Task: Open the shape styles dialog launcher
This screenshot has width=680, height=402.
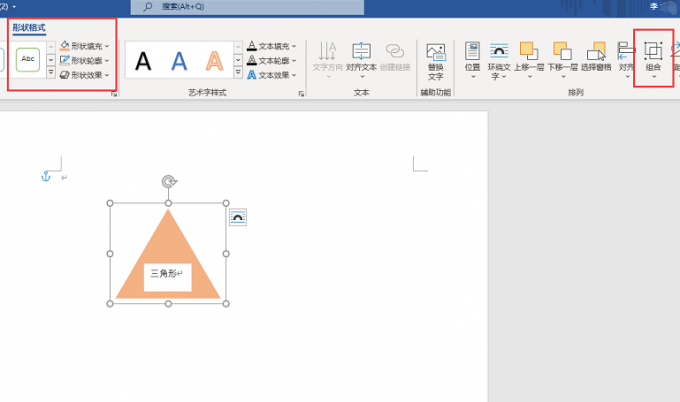Action: click(x=114, y=94)
